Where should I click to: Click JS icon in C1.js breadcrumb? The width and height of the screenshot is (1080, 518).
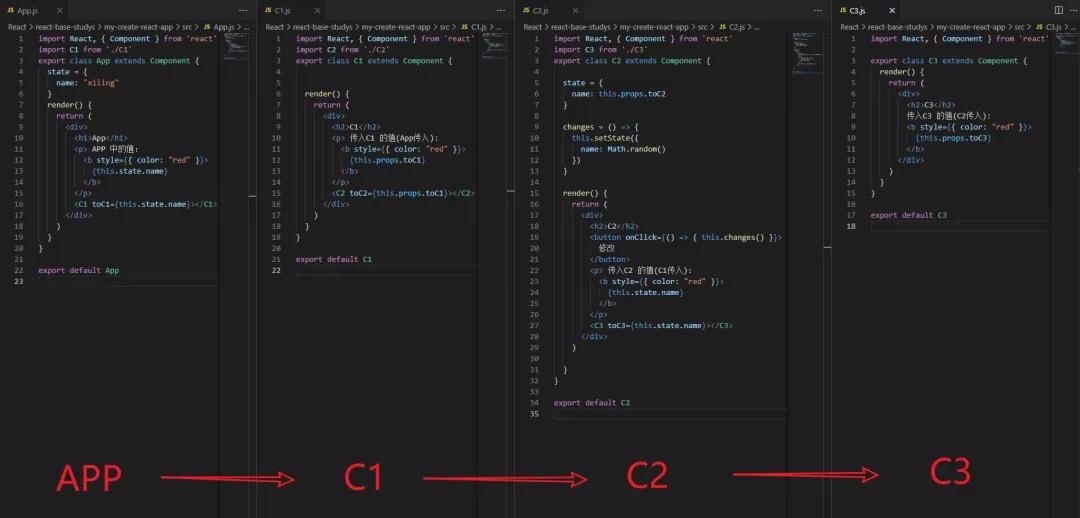point(464,27)
